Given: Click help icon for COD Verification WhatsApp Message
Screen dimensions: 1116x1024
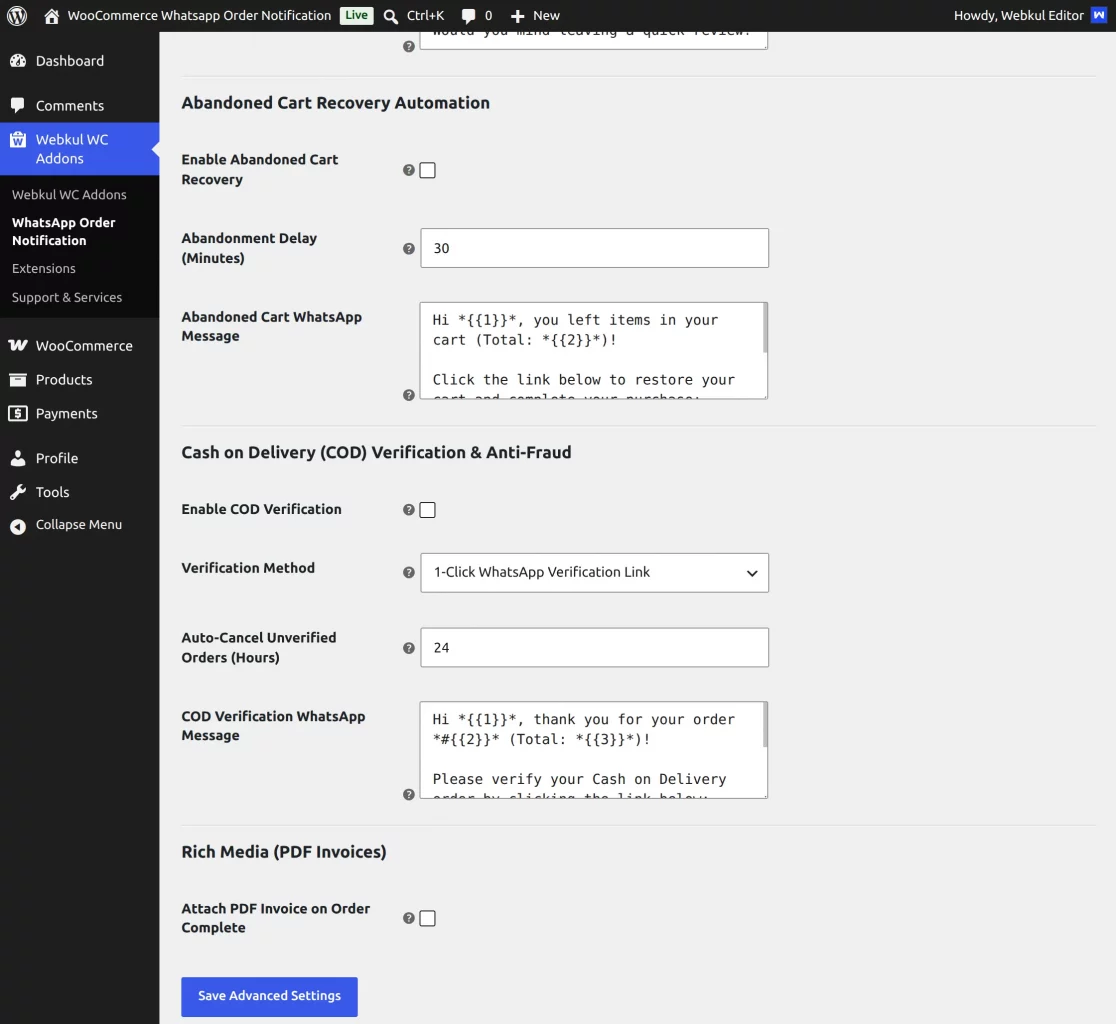Looking at the screenshot, I should click(409, 794).
